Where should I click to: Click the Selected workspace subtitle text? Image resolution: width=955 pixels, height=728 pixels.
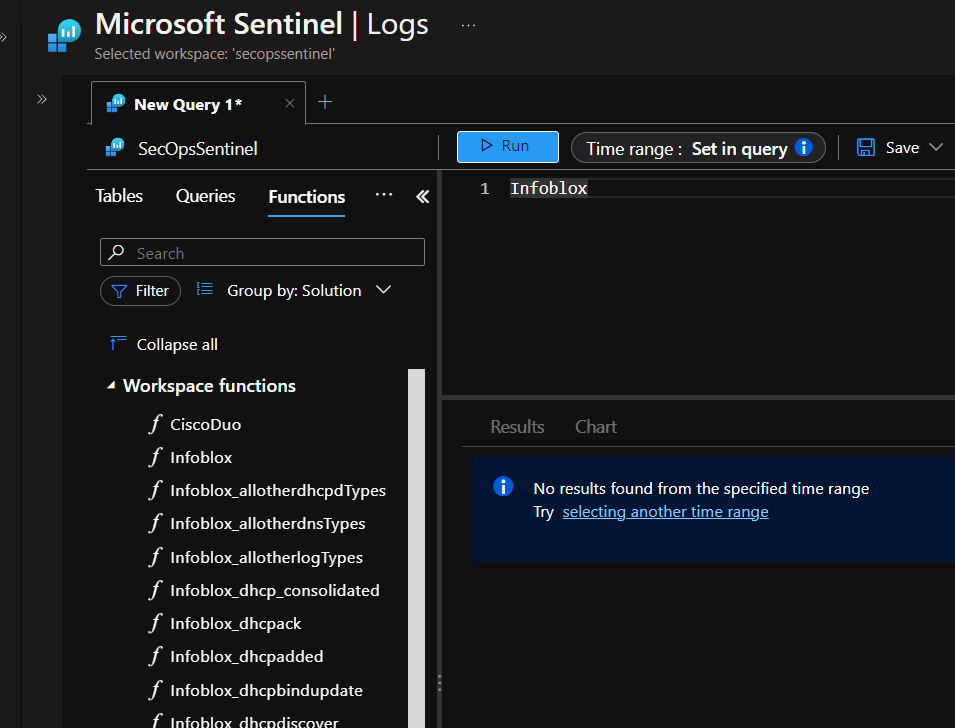(214, 54)
